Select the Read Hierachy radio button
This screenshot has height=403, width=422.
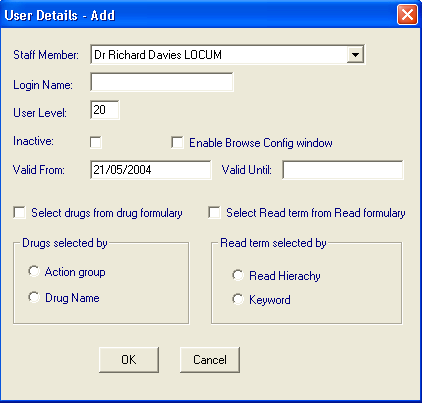tap(238, 275)
